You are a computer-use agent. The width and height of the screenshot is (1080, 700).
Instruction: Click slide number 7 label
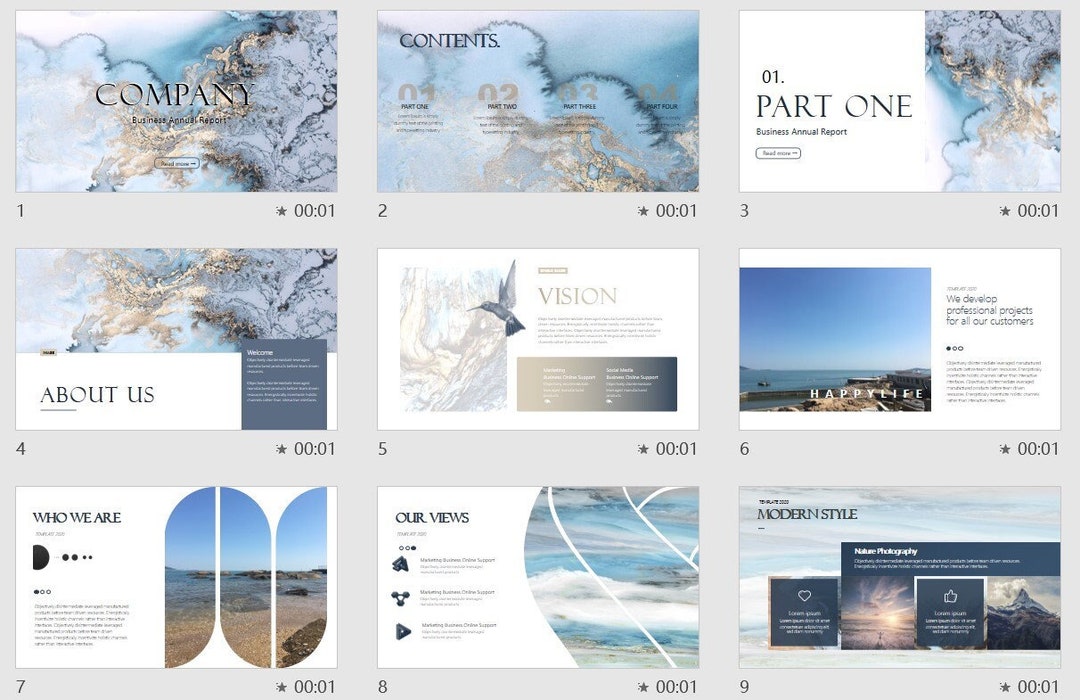pos(21,687)
